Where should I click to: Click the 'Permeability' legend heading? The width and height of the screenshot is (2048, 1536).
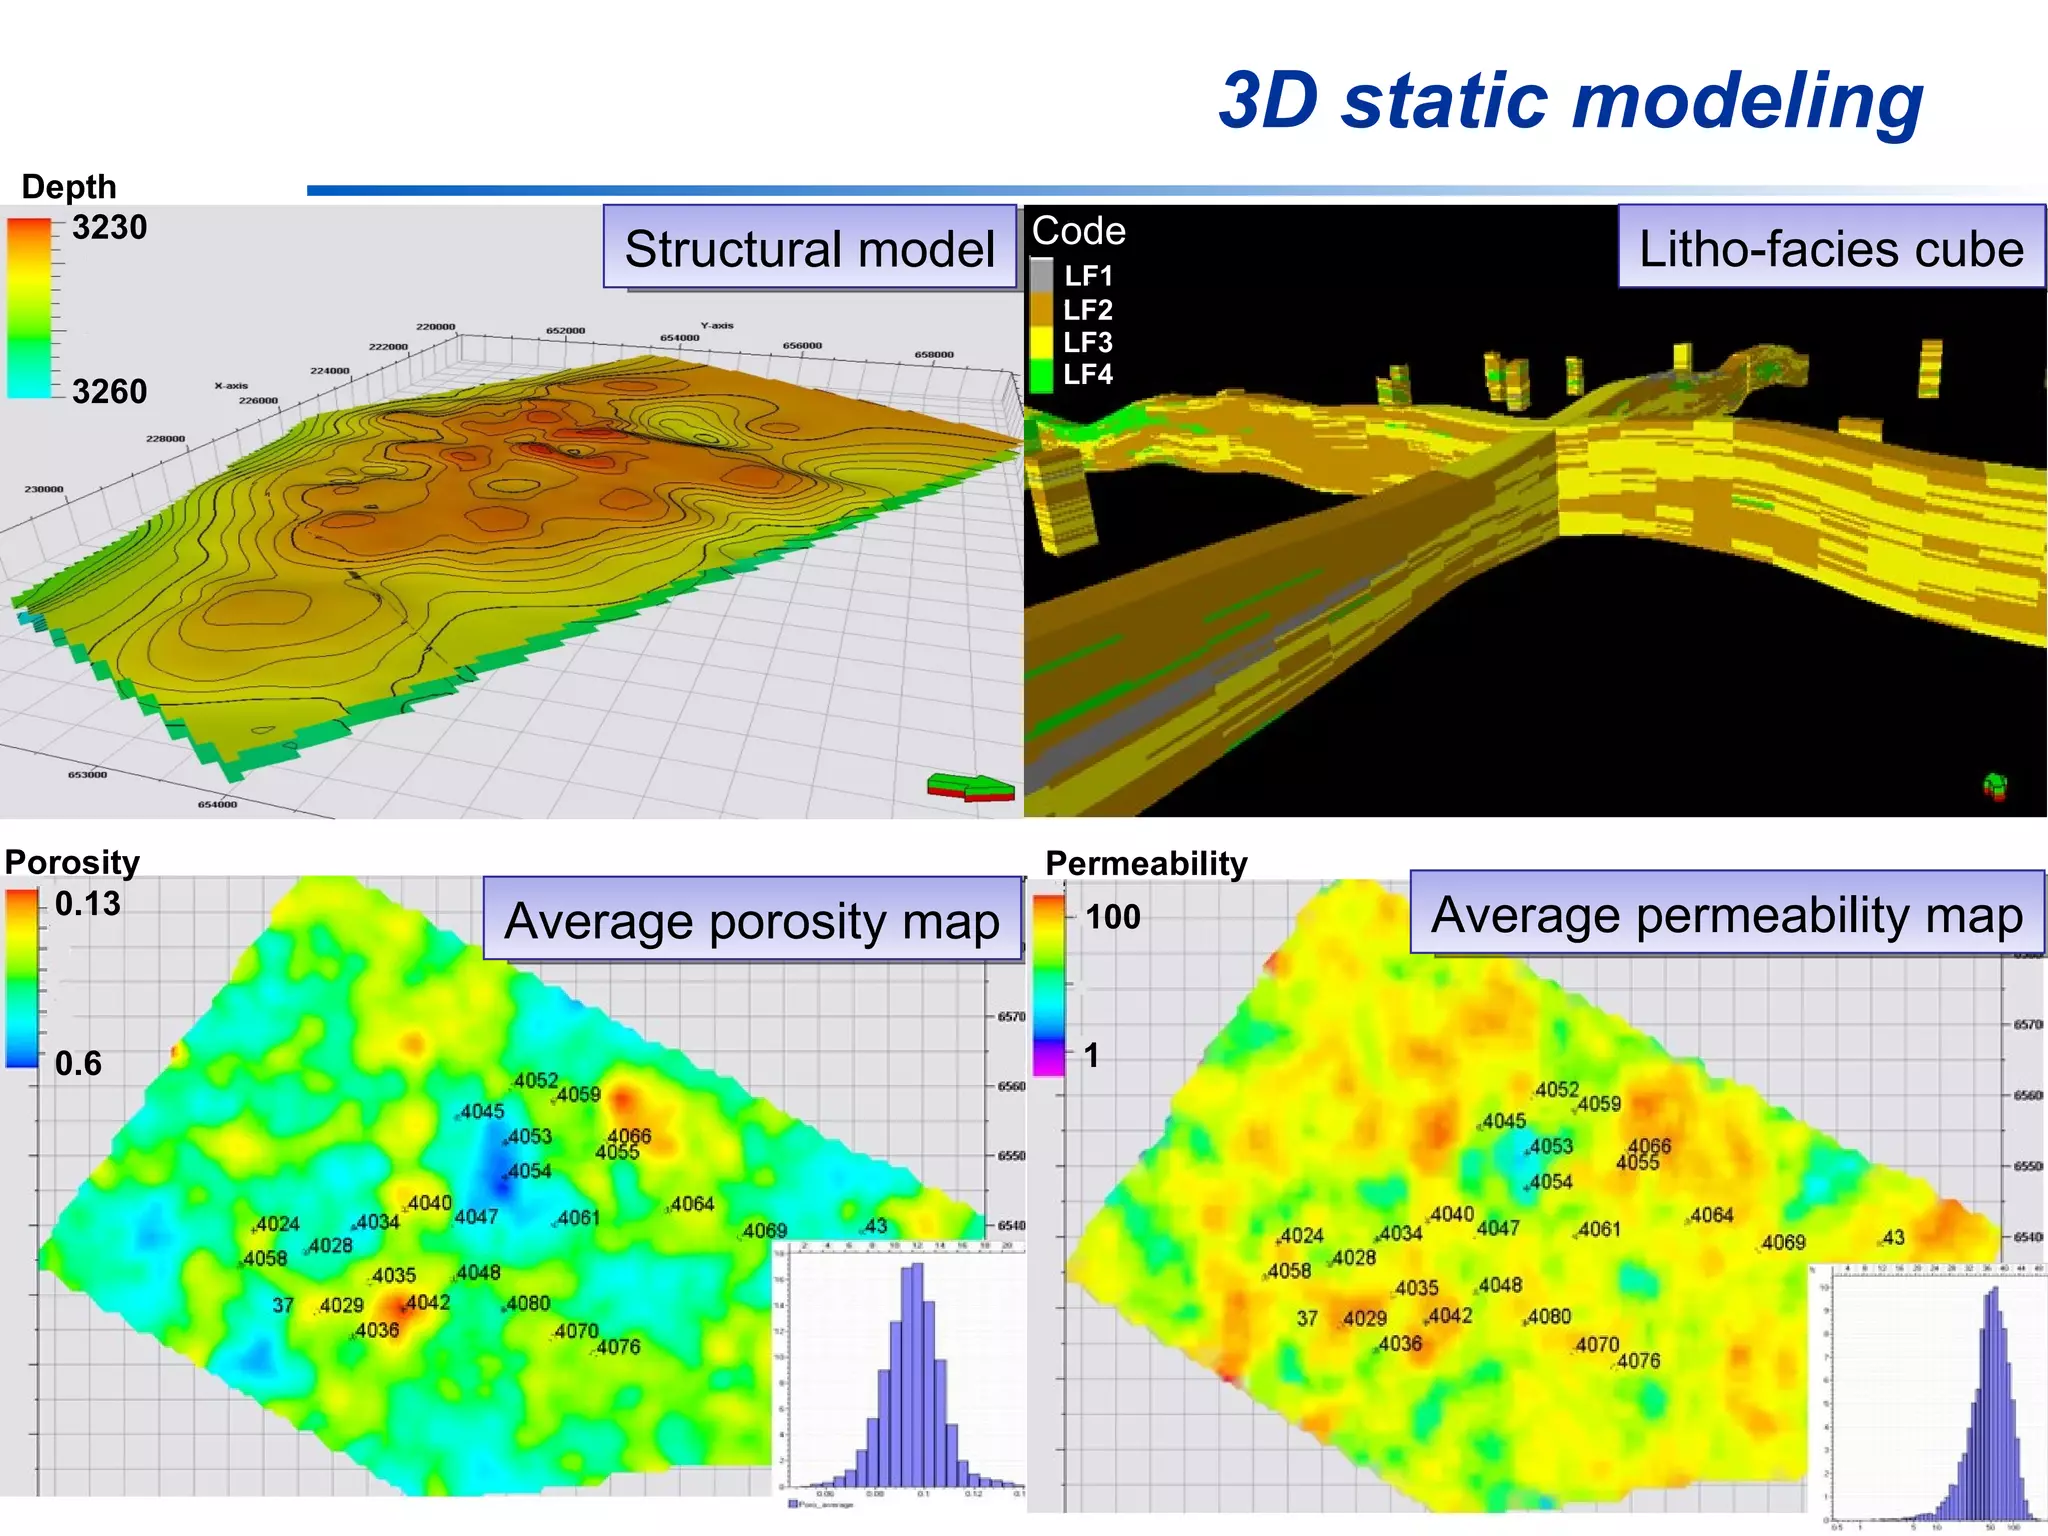(1146, 862)
